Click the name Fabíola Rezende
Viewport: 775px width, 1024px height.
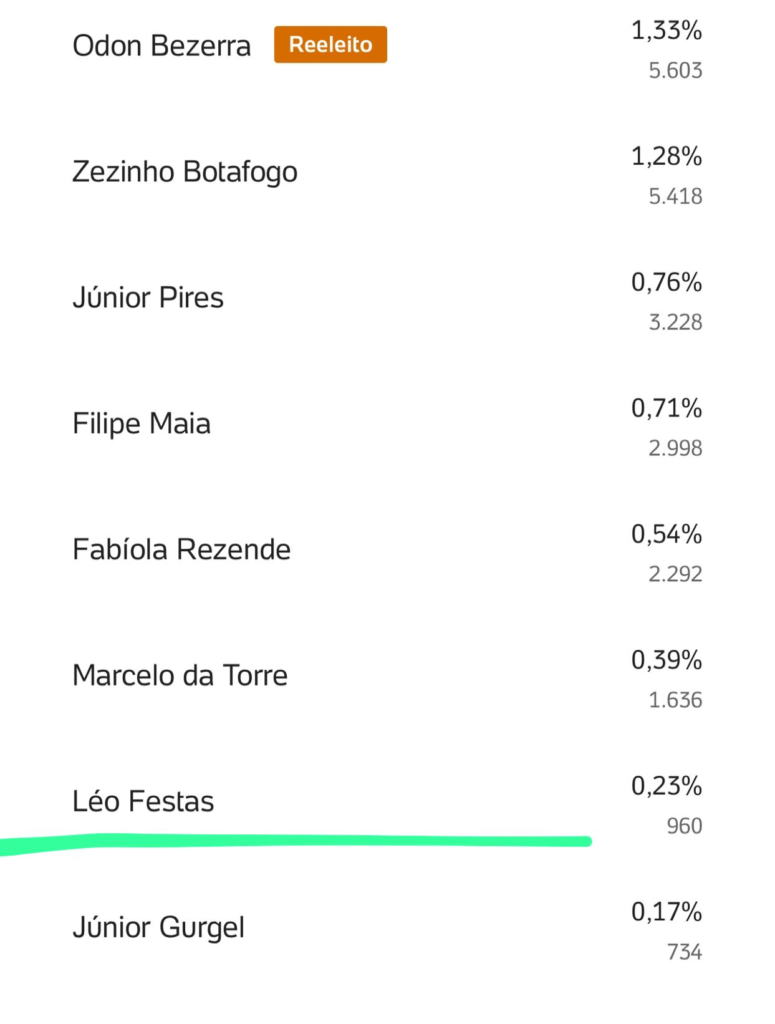pos(181,550)
